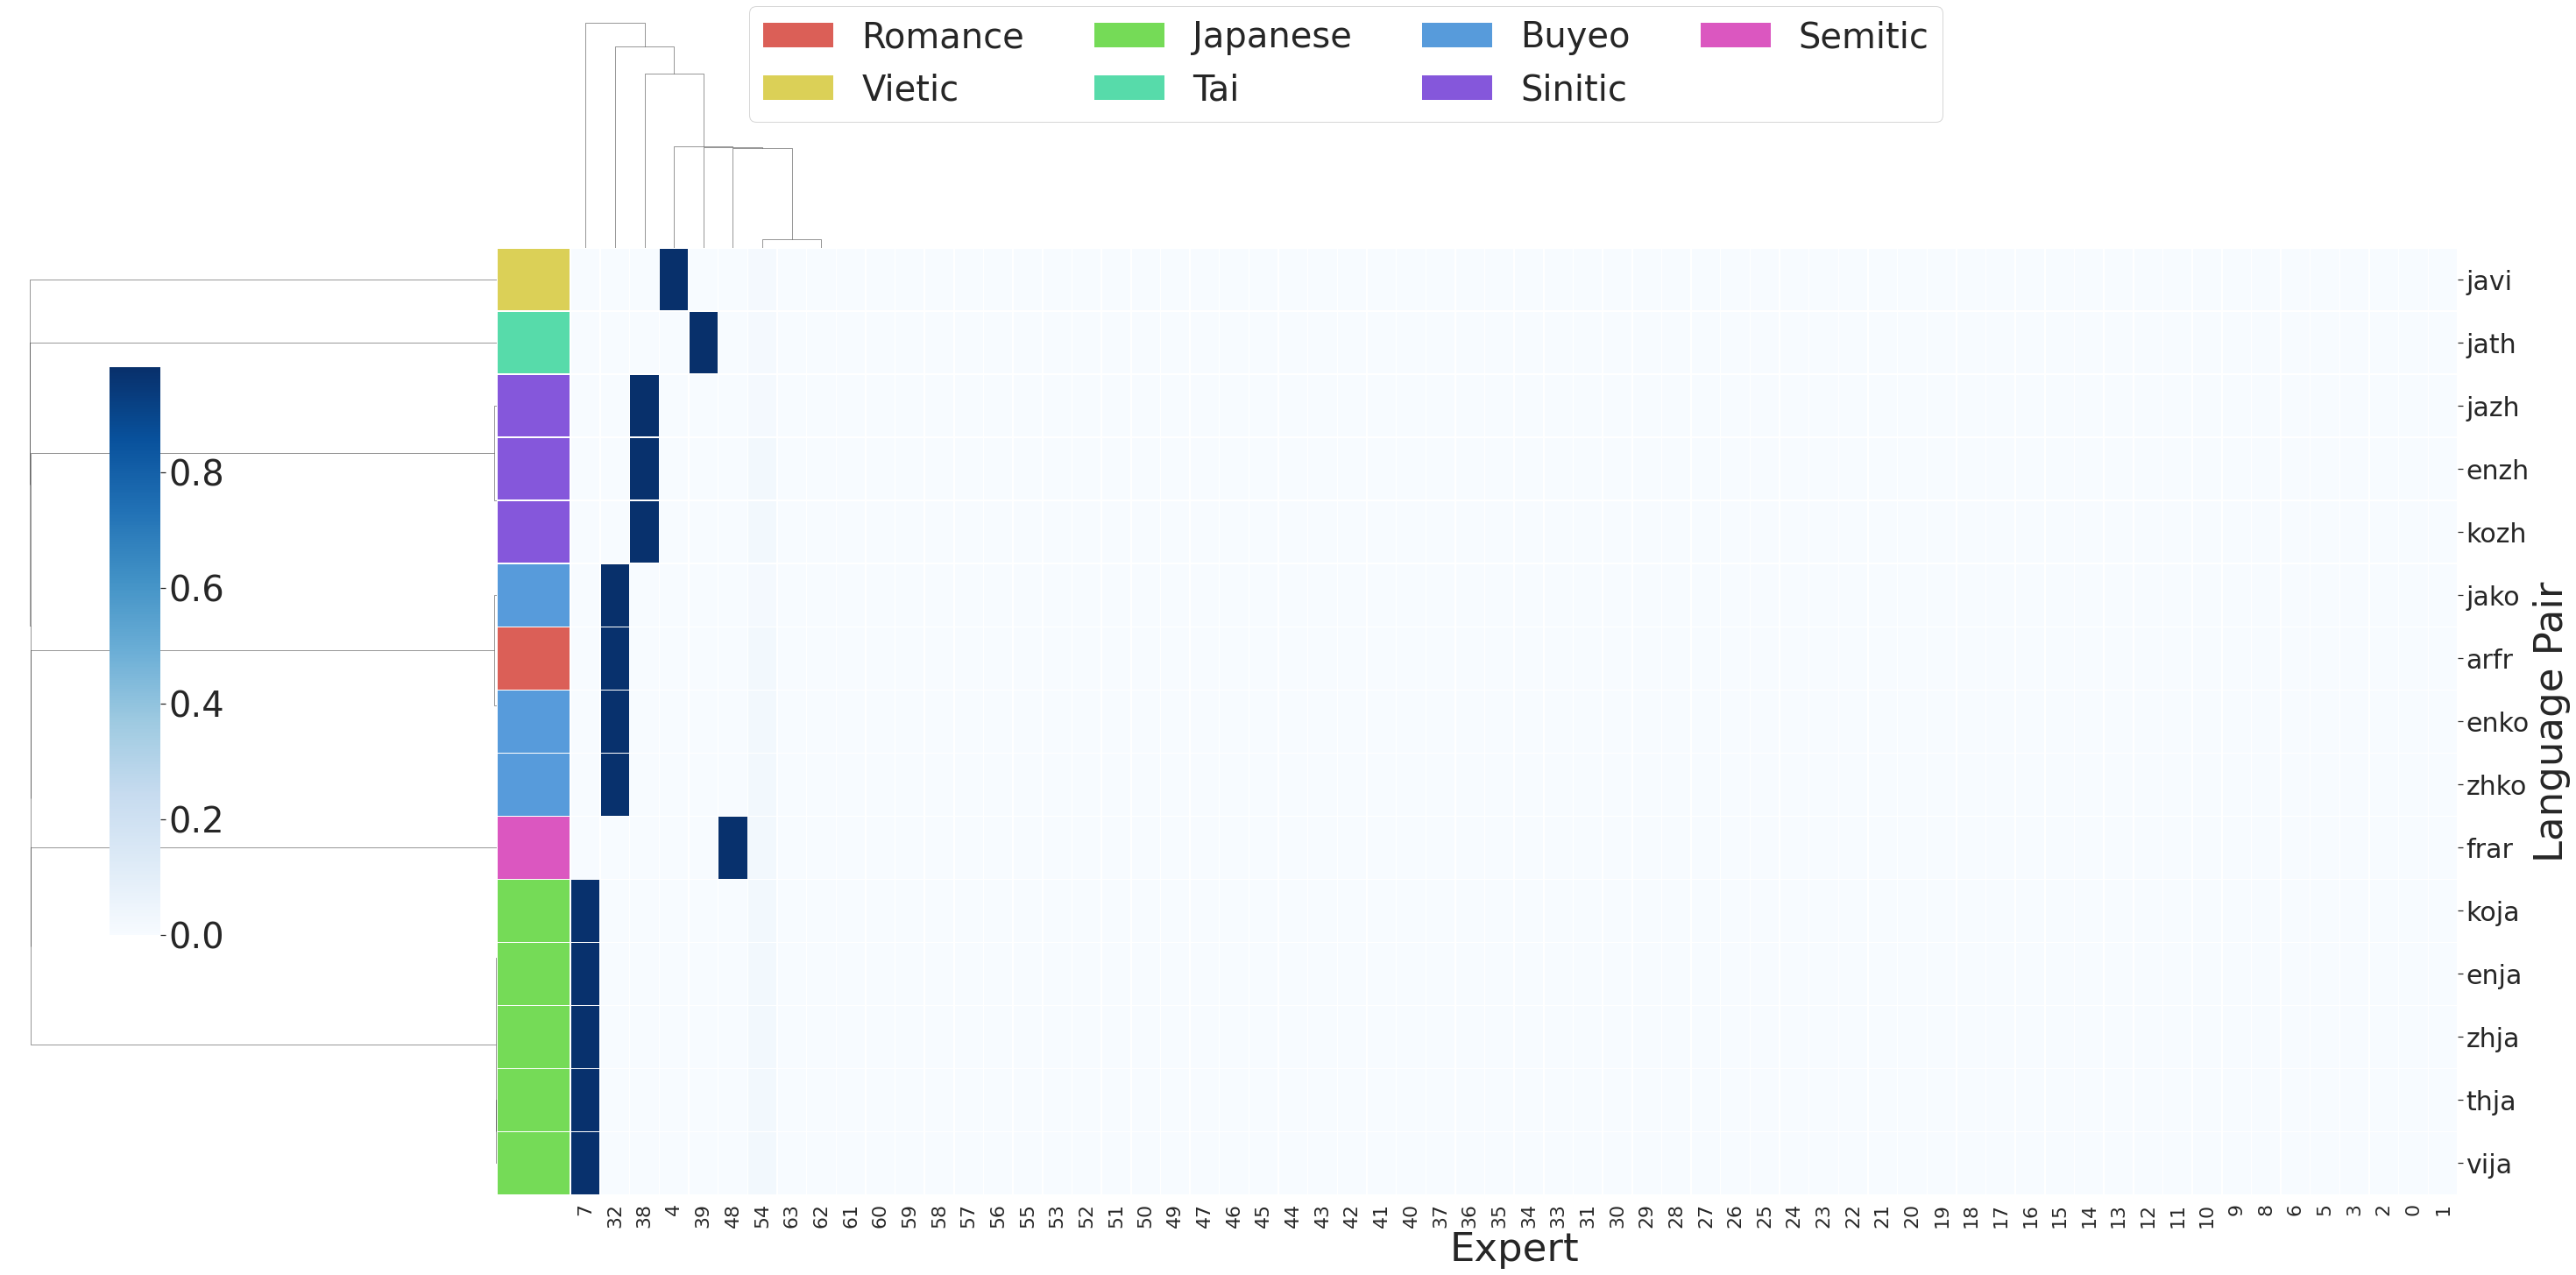Click the "Sinitic" legend text label
The width and height of the screenshot is (2576, 1275).
tap(1573, 89)
